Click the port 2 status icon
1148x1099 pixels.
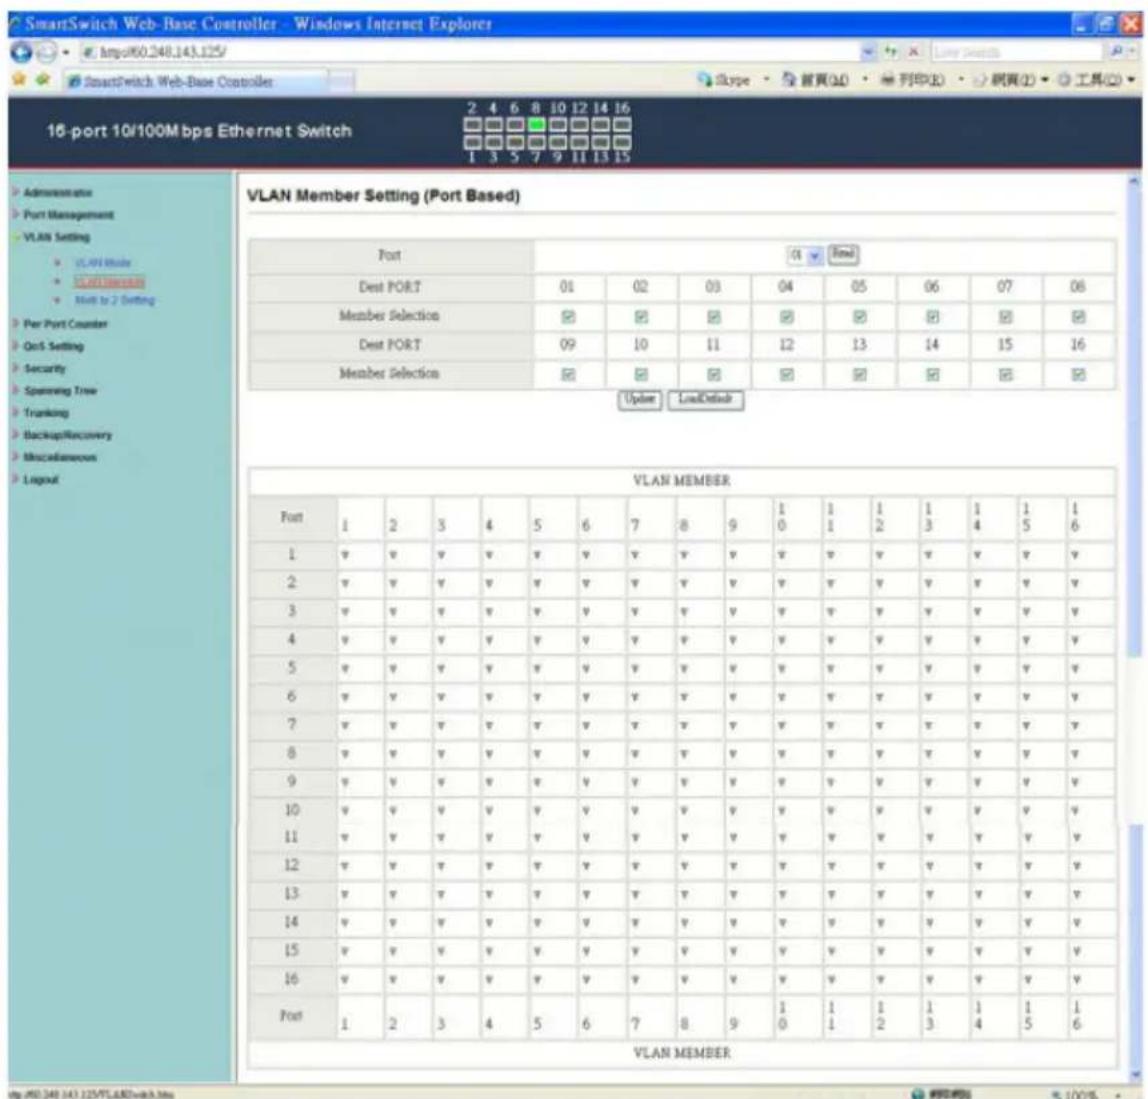(472, 124)
